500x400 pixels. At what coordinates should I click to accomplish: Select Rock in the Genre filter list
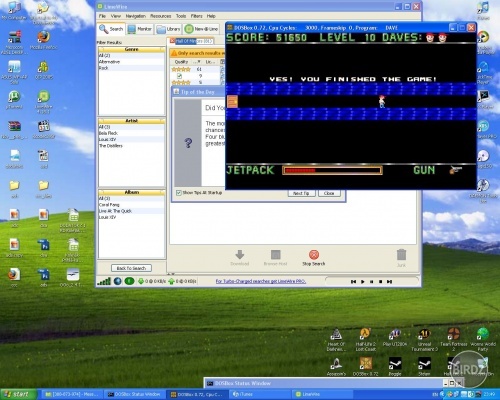131,68
